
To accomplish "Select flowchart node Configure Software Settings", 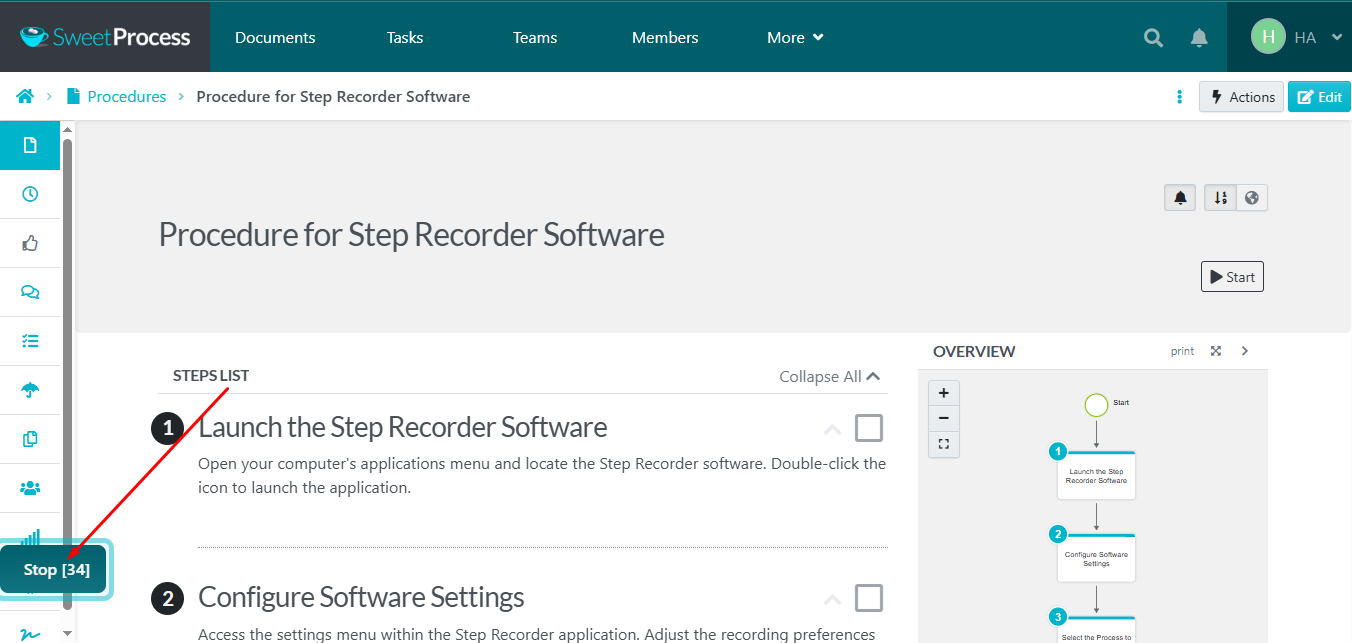I will (1096, 557).
